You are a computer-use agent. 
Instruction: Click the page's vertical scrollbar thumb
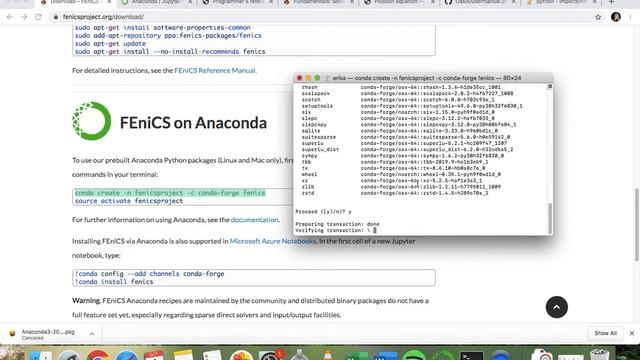pyautogui.click(x=636, y=225)
